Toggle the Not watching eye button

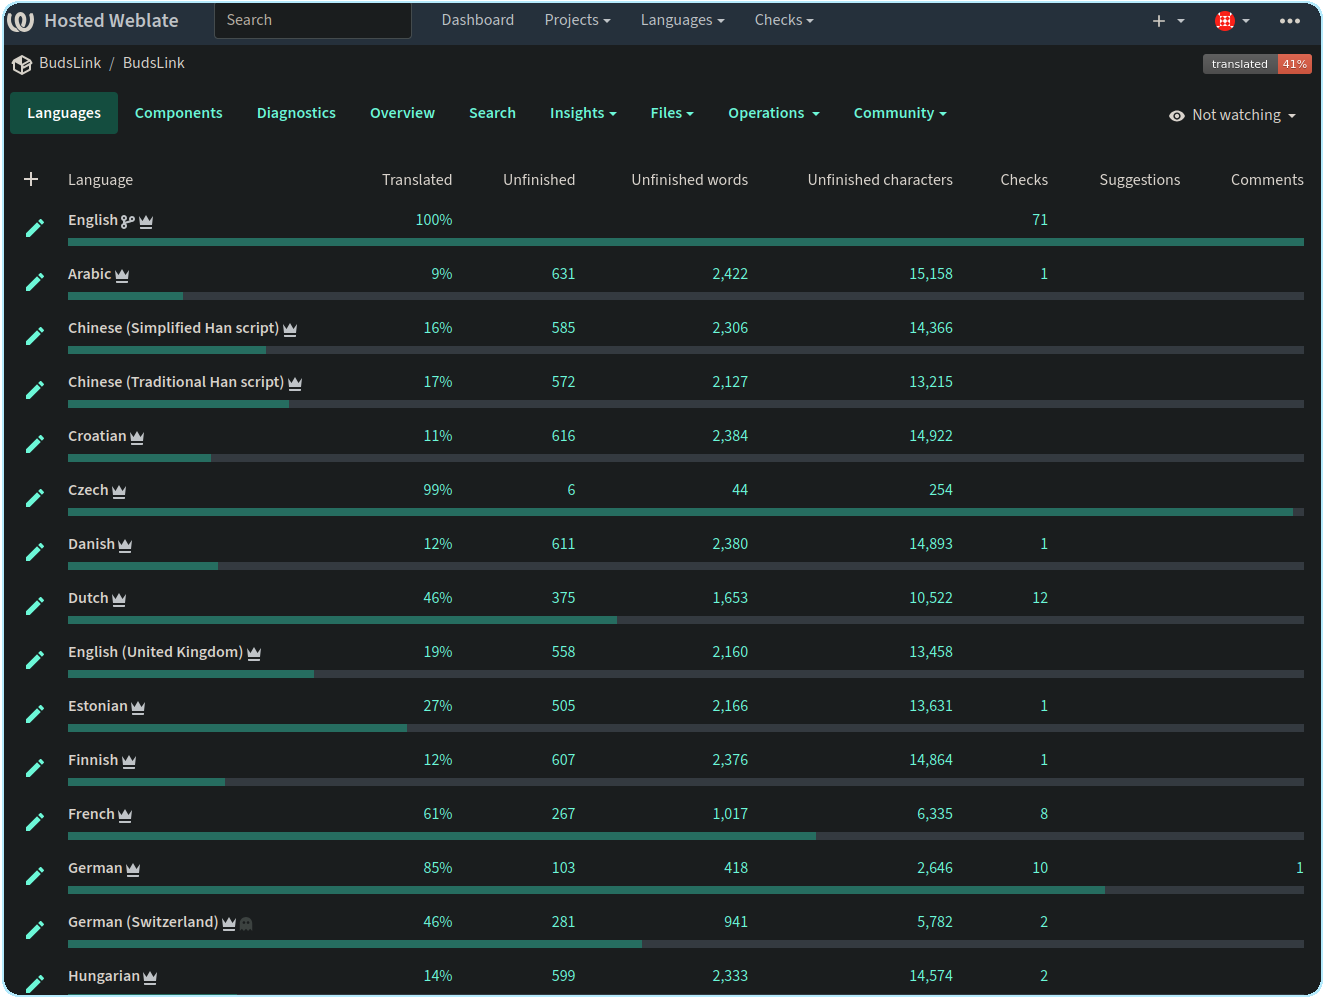coord(1232,115)
